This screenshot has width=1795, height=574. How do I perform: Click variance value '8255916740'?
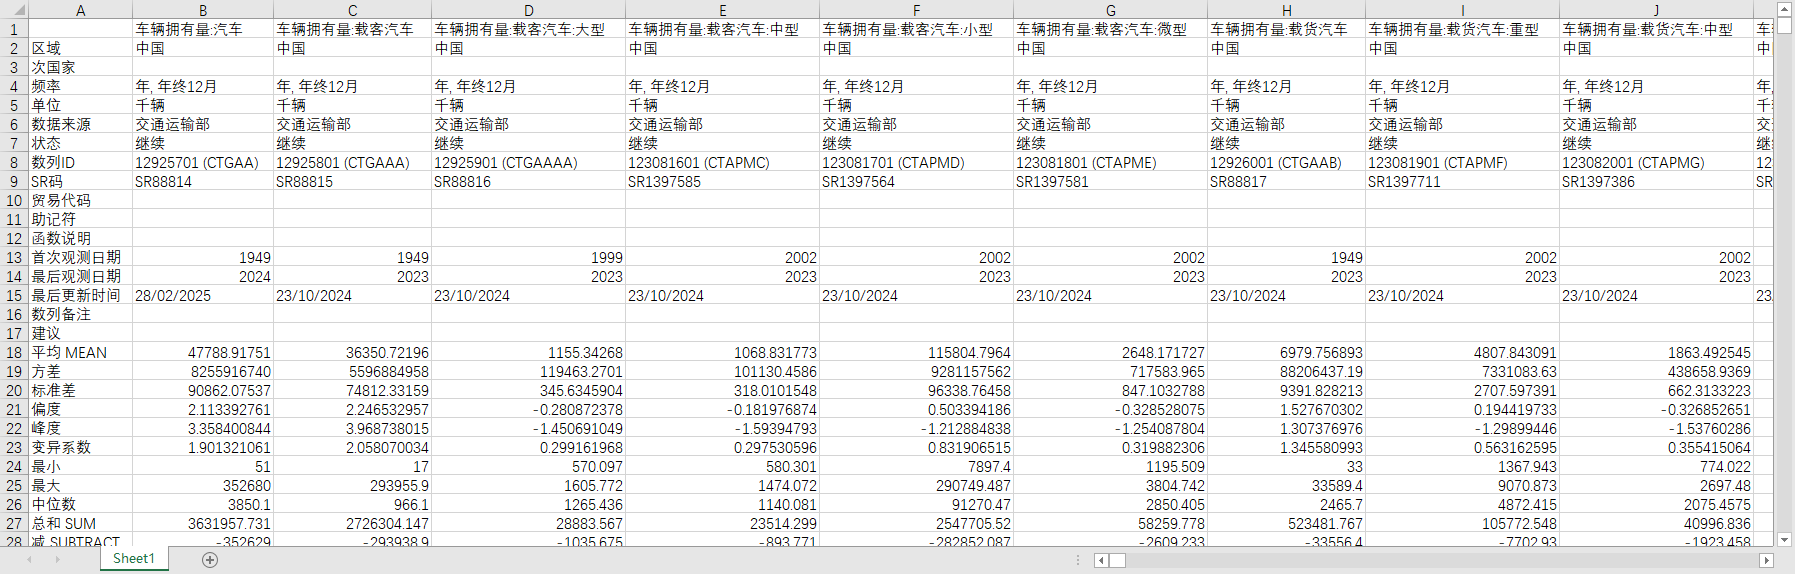click(x=203, y=371)
